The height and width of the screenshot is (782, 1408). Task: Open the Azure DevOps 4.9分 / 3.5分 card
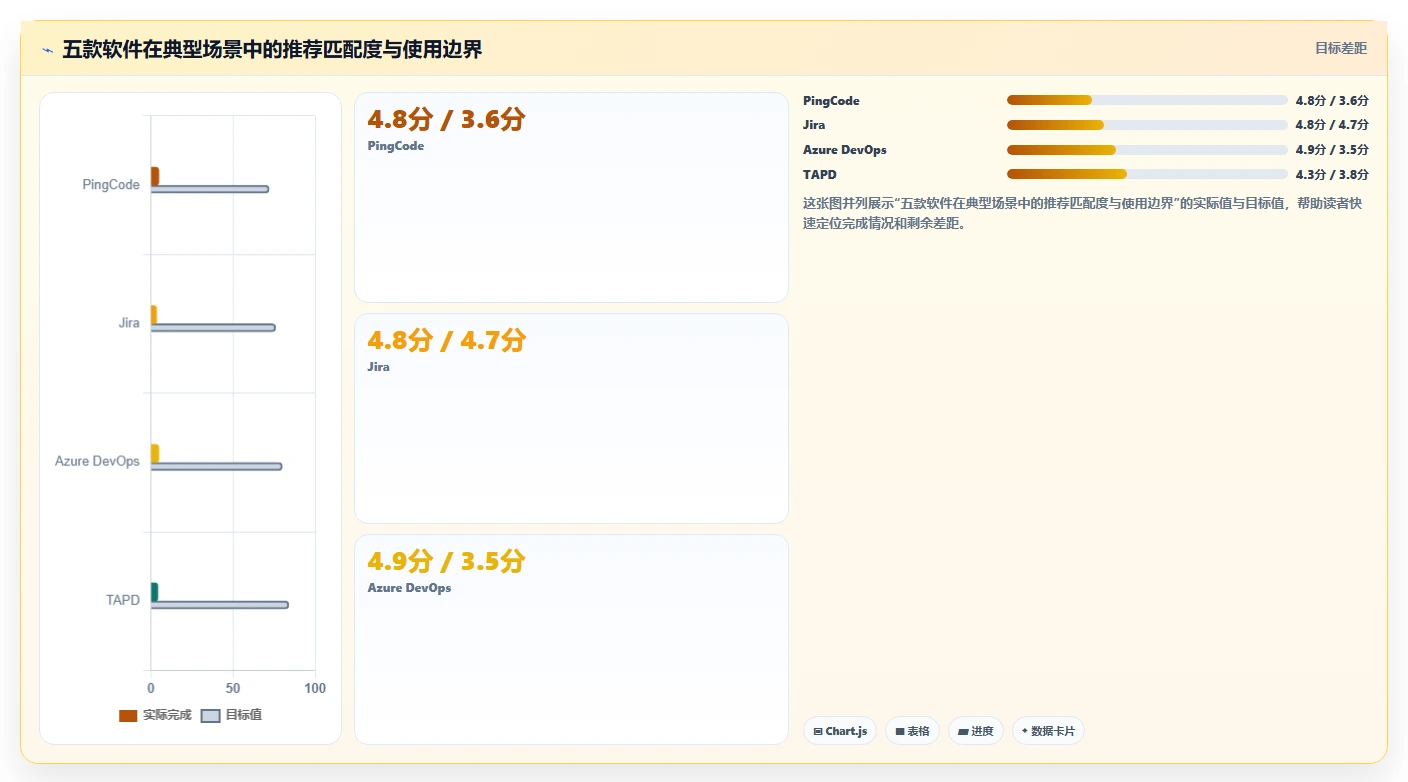[571, 639]
